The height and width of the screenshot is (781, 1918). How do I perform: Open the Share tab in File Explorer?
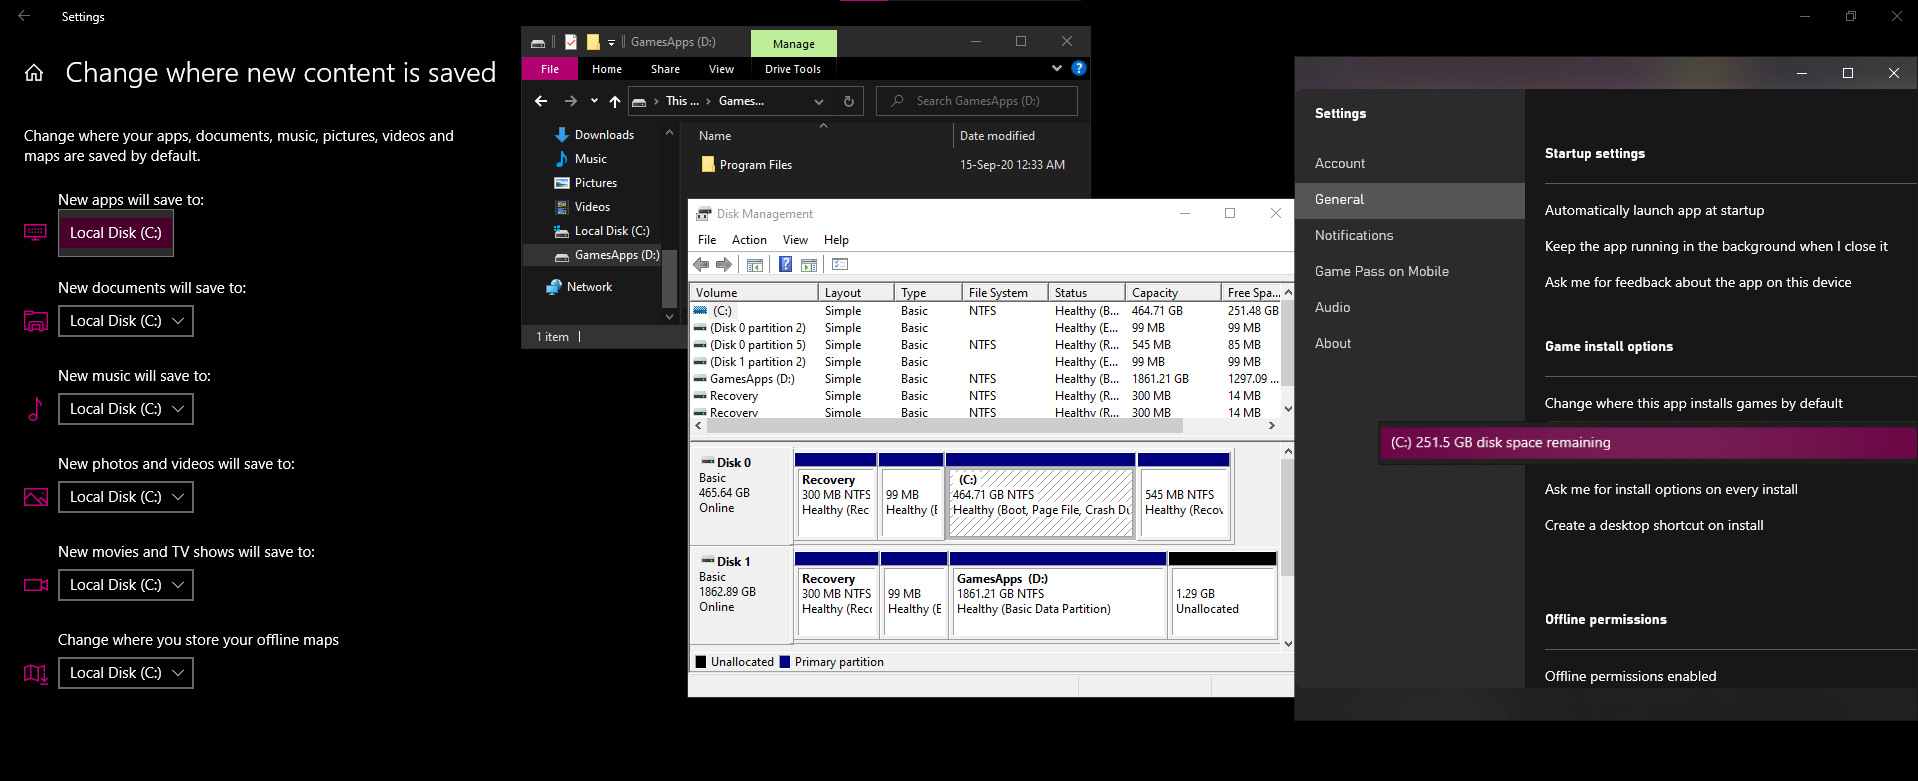665,69
